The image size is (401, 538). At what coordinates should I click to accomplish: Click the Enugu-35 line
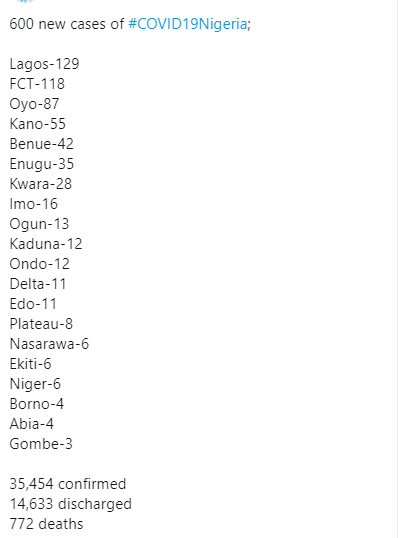click(42, 164)
